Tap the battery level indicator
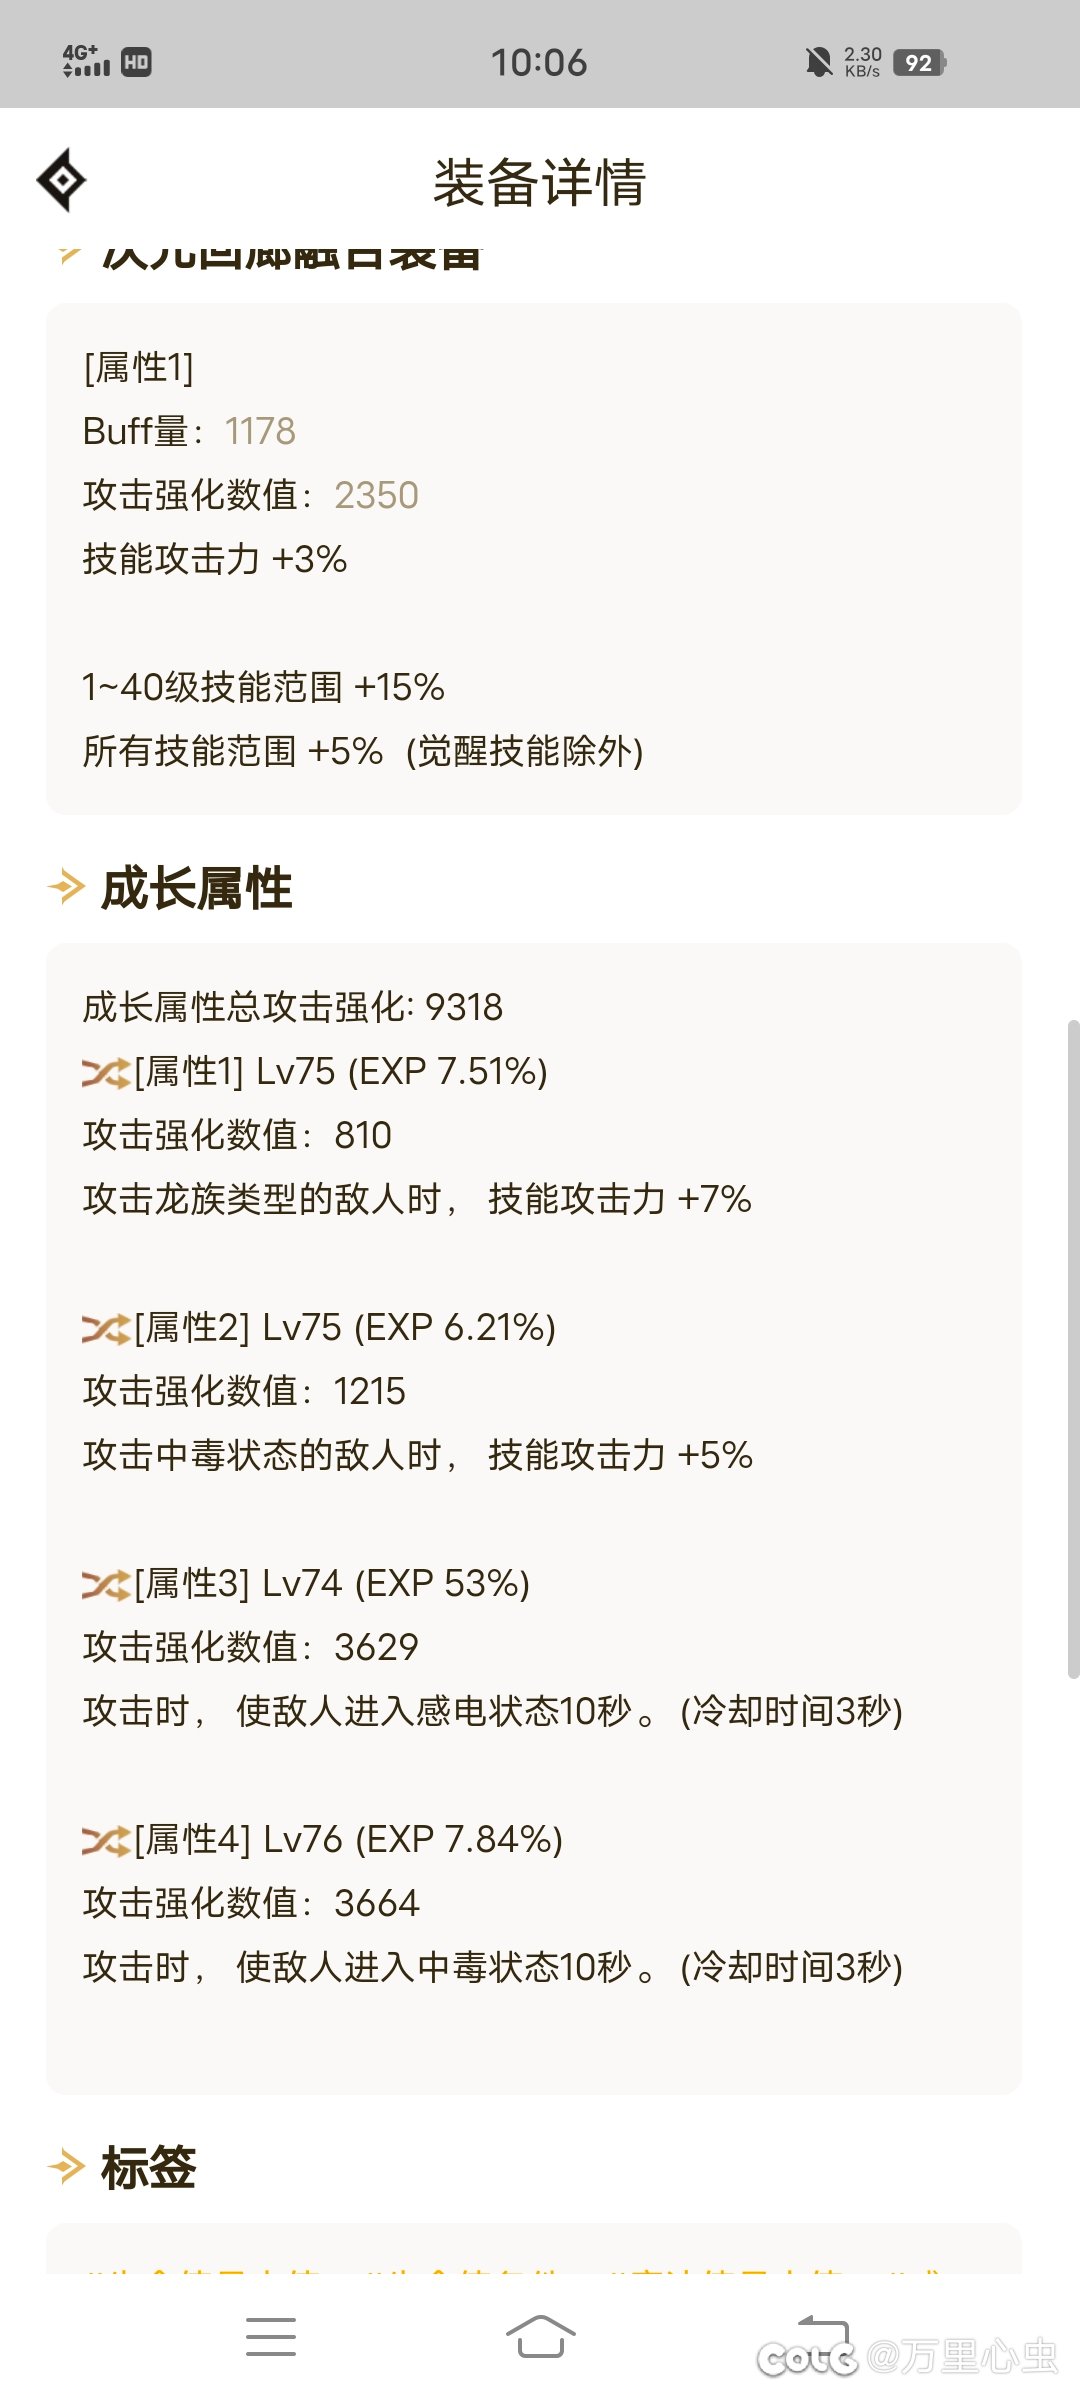Image resolution: width=1080 pixels, height=2400 pixels. 919,63
